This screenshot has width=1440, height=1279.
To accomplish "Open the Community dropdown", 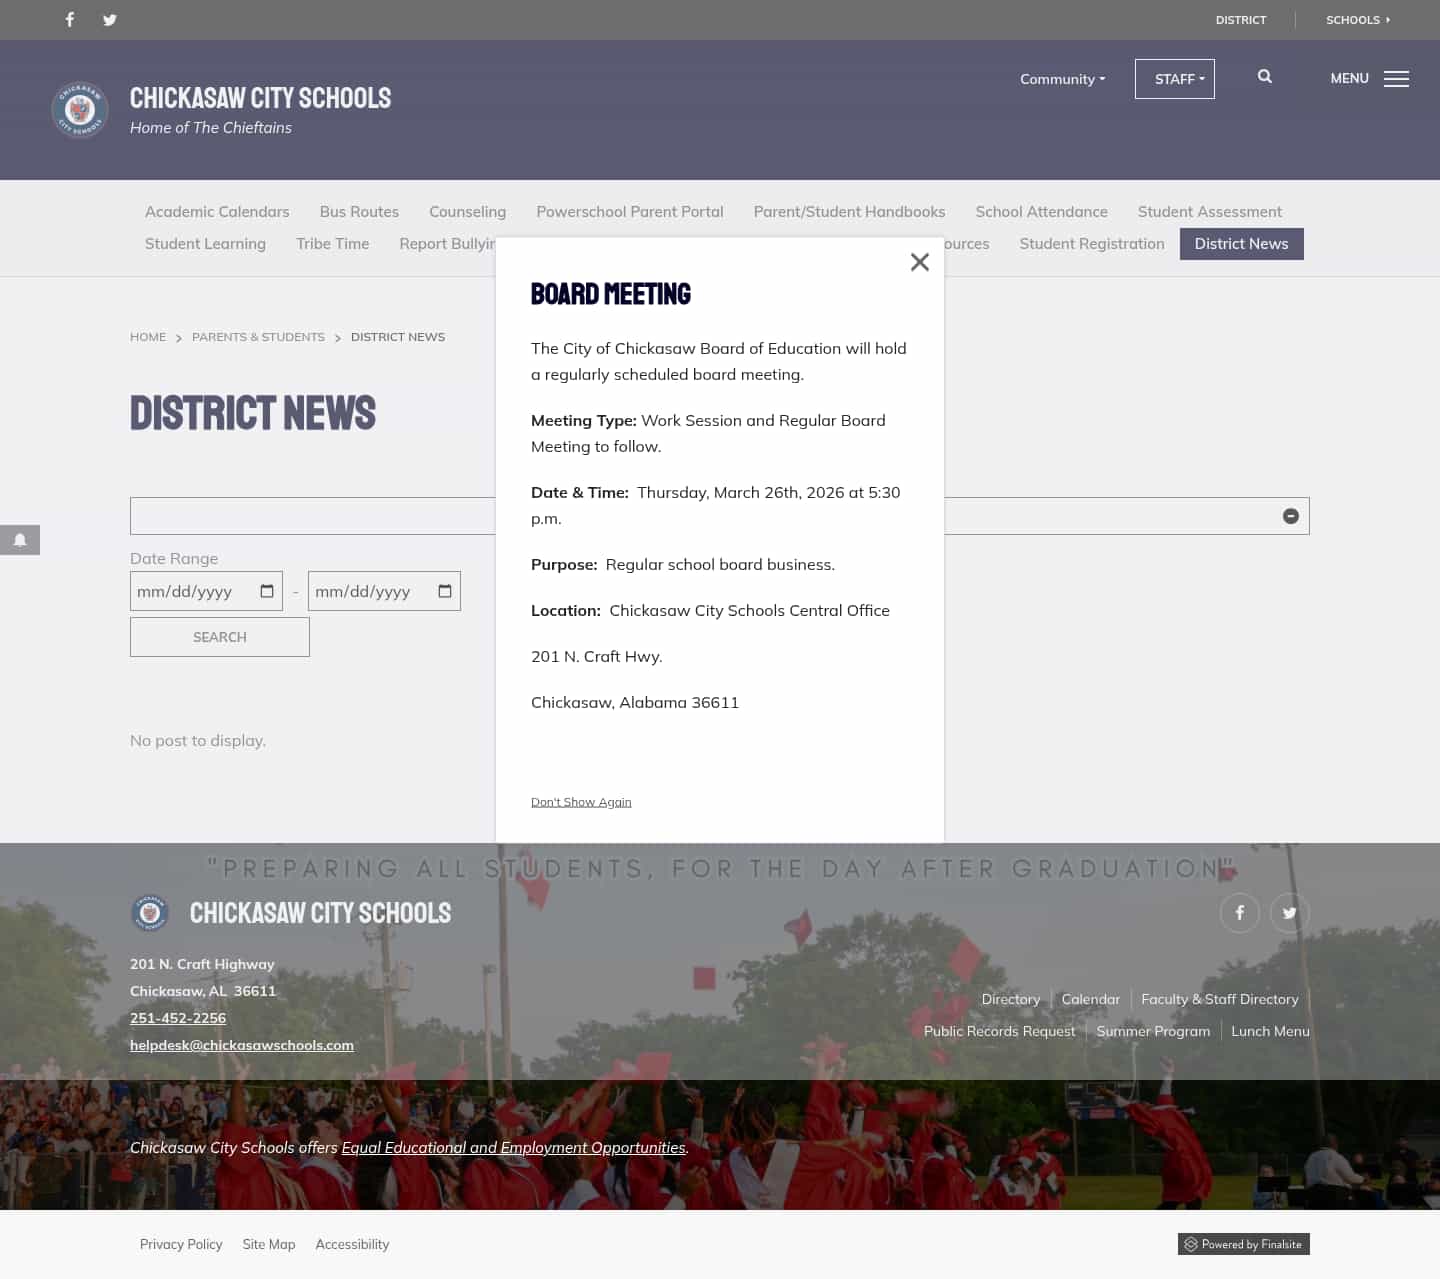I will [1062, 79].
